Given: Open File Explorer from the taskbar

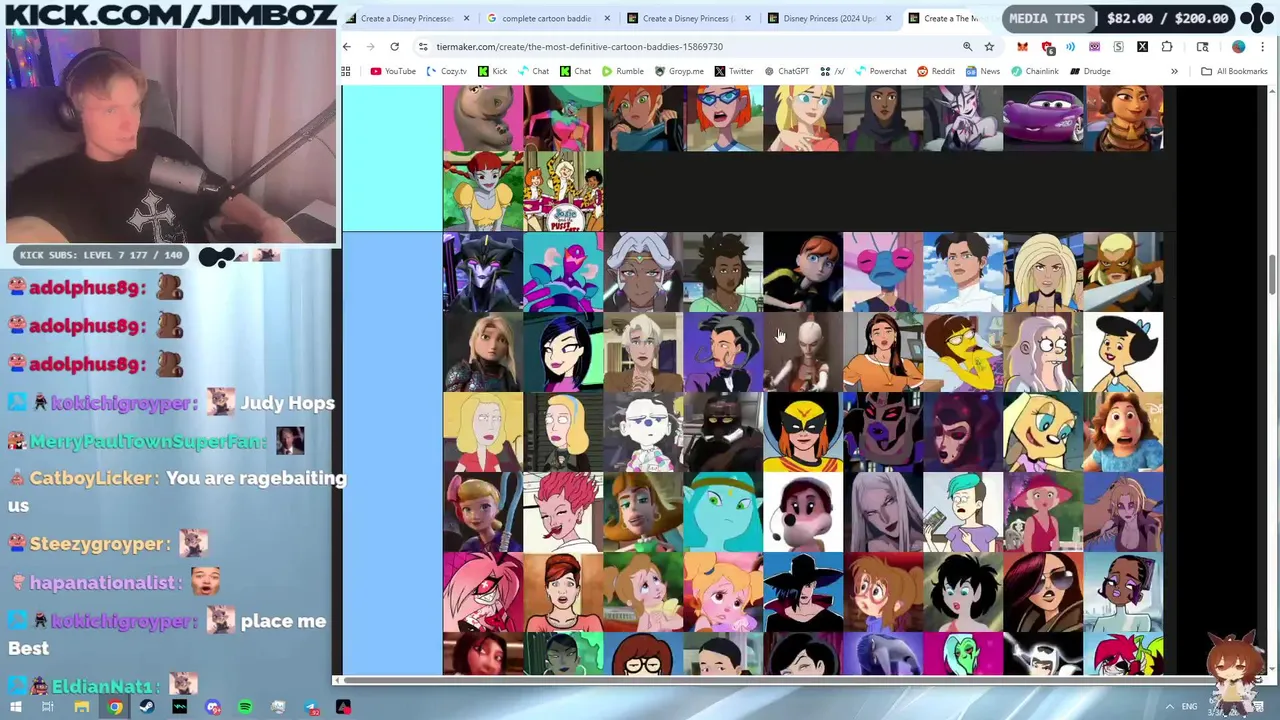Looking at the screenshot, I should (x=81, y=707).
